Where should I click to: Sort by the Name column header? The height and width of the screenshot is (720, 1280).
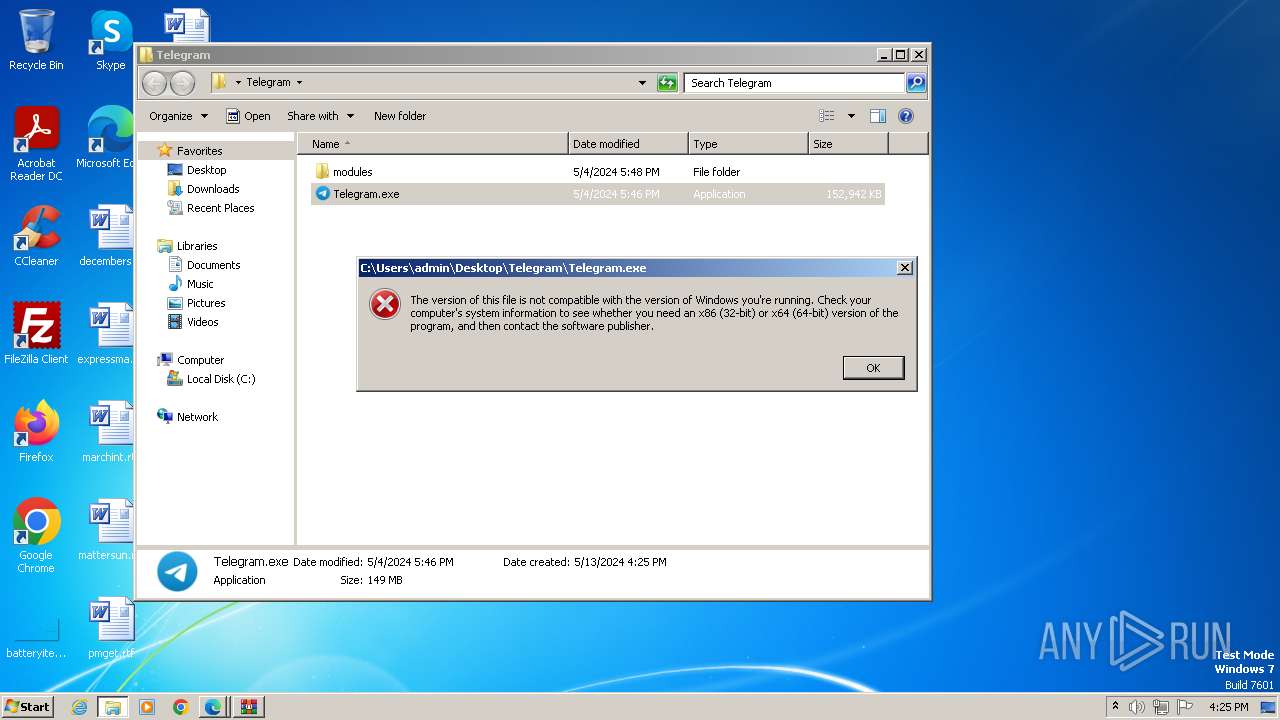coord(433,144)
